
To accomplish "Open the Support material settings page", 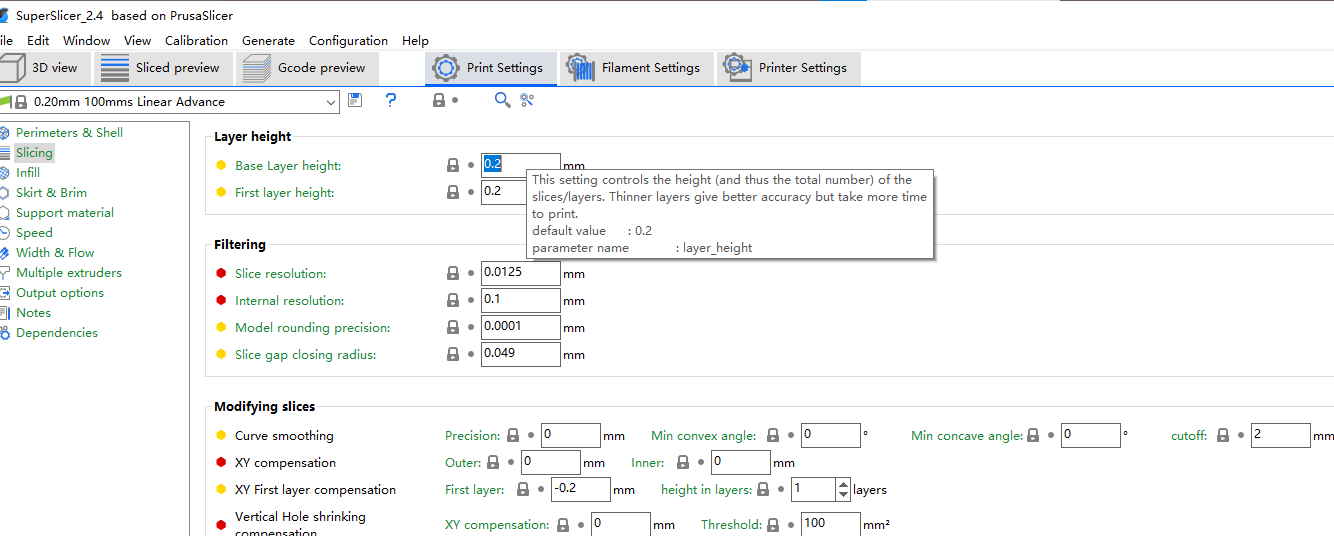I will coord(65,213).
